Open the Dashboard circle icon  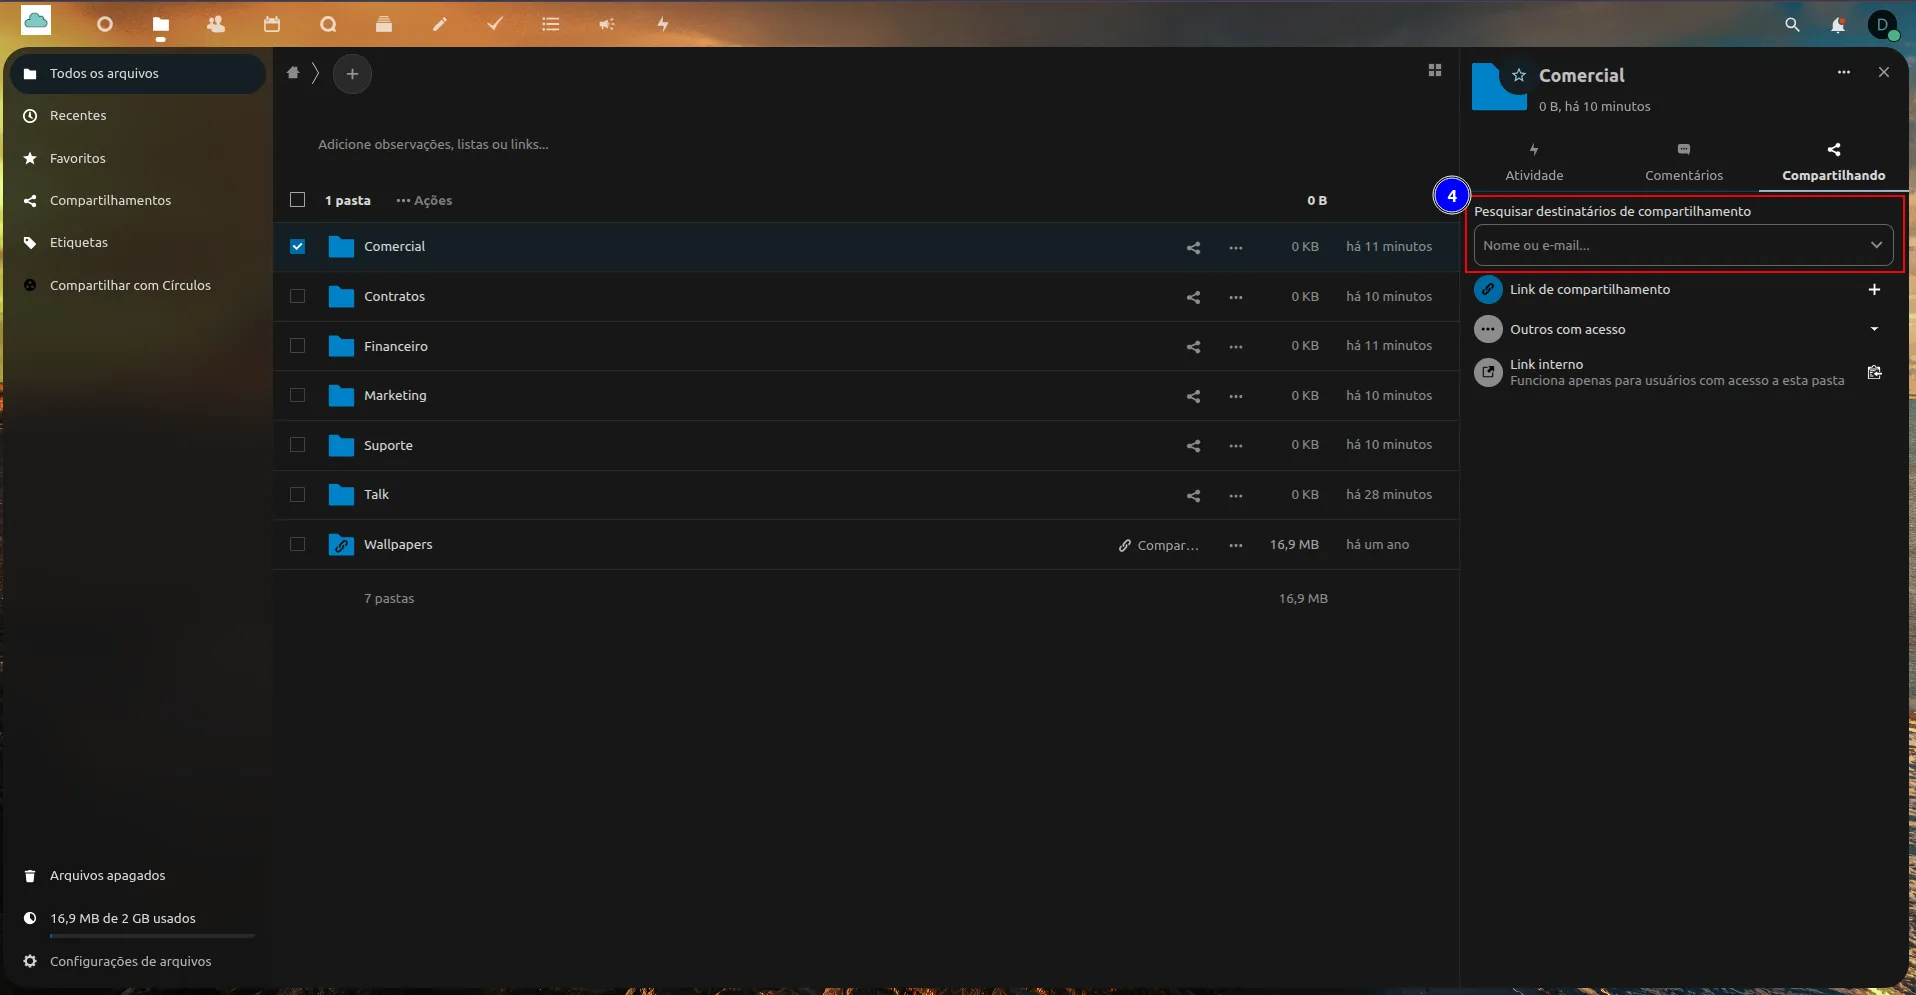coord(105,24)
